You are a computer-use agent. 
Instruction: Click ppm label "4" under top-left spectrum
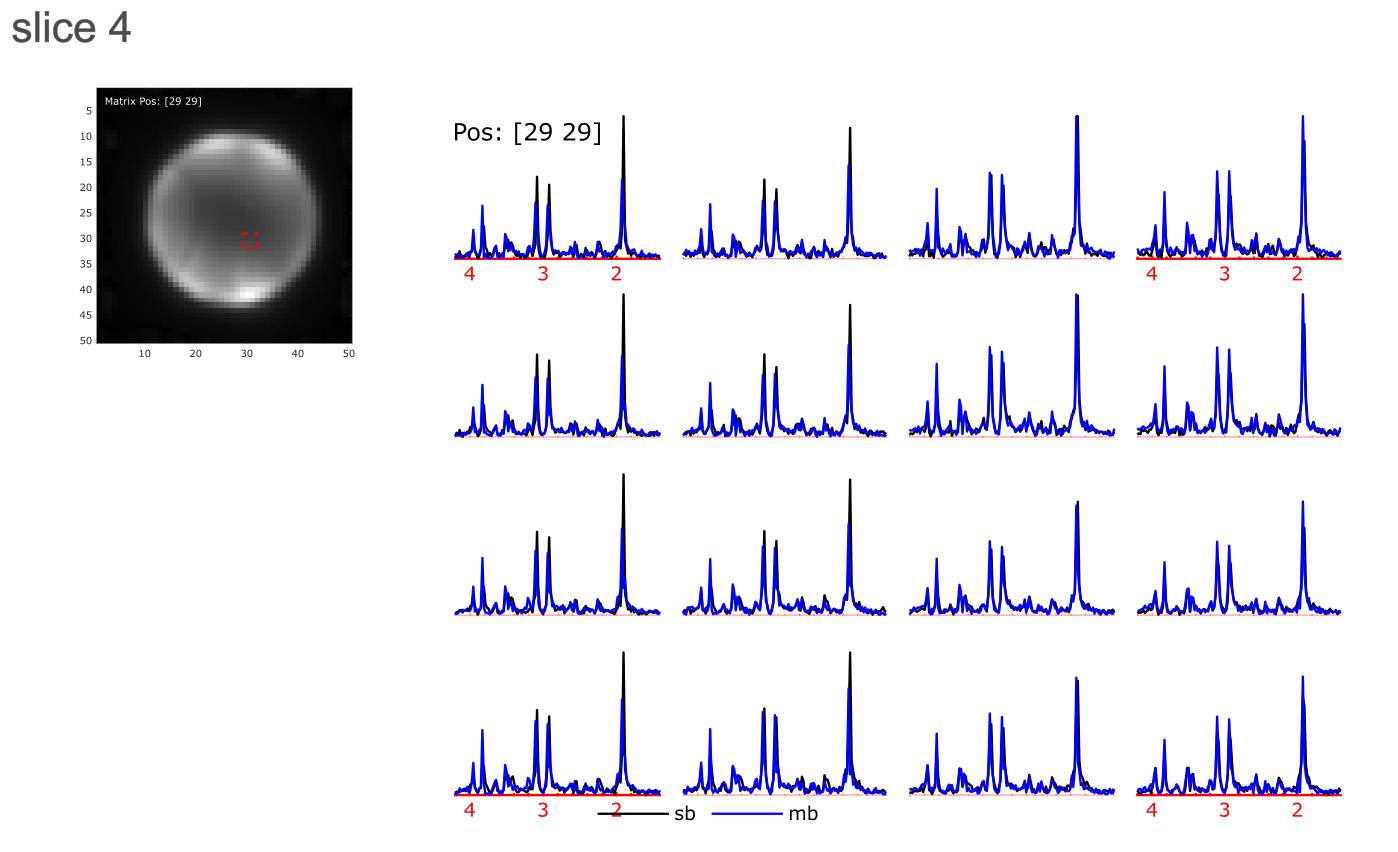pyautogui.click(x=469, y=274)
